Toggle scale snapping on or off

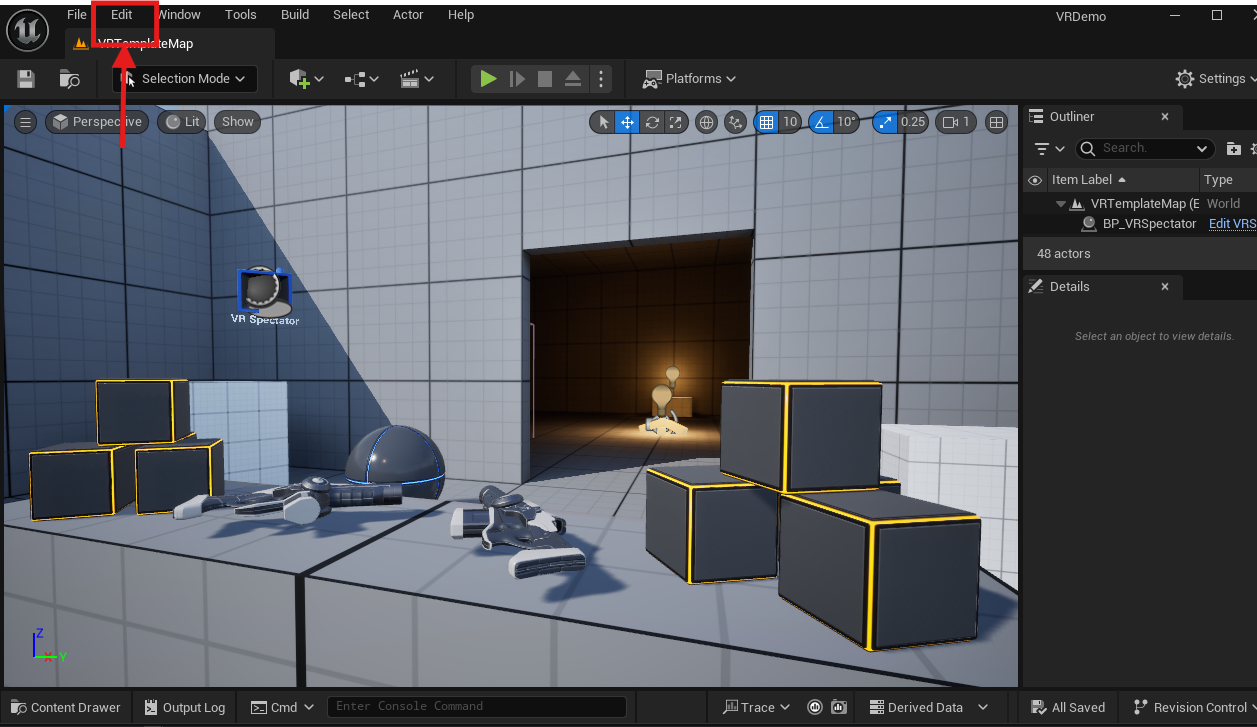coord(885,122)
